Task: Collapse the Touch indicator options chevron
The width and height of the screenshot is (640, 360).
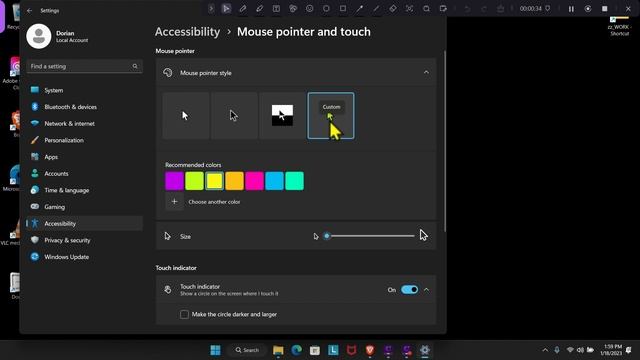Action: pyautogui.click(x=427, y=290)
